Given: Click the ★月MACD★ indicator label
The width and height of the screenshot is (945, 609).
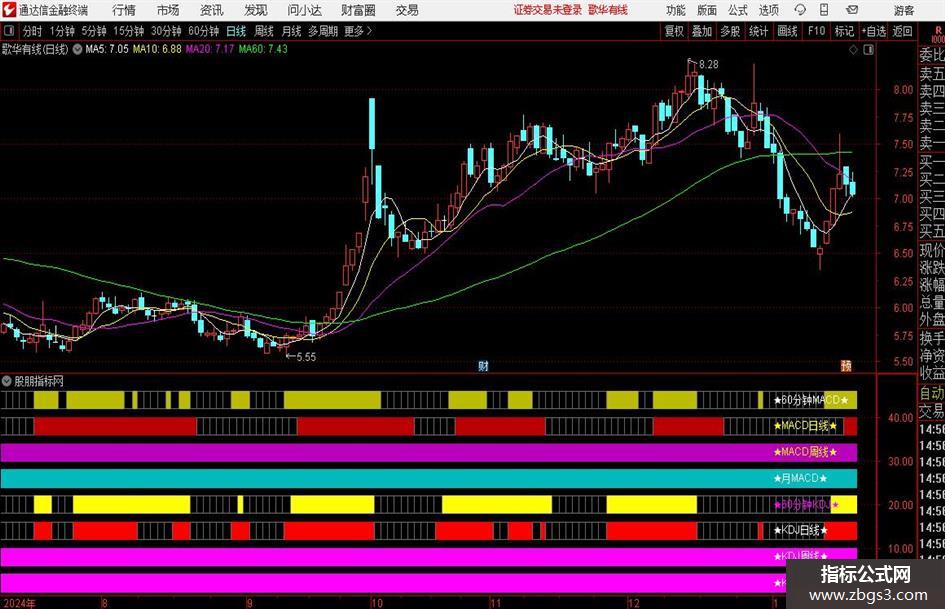Looking at the screenshot, I should tap(800, 479).
